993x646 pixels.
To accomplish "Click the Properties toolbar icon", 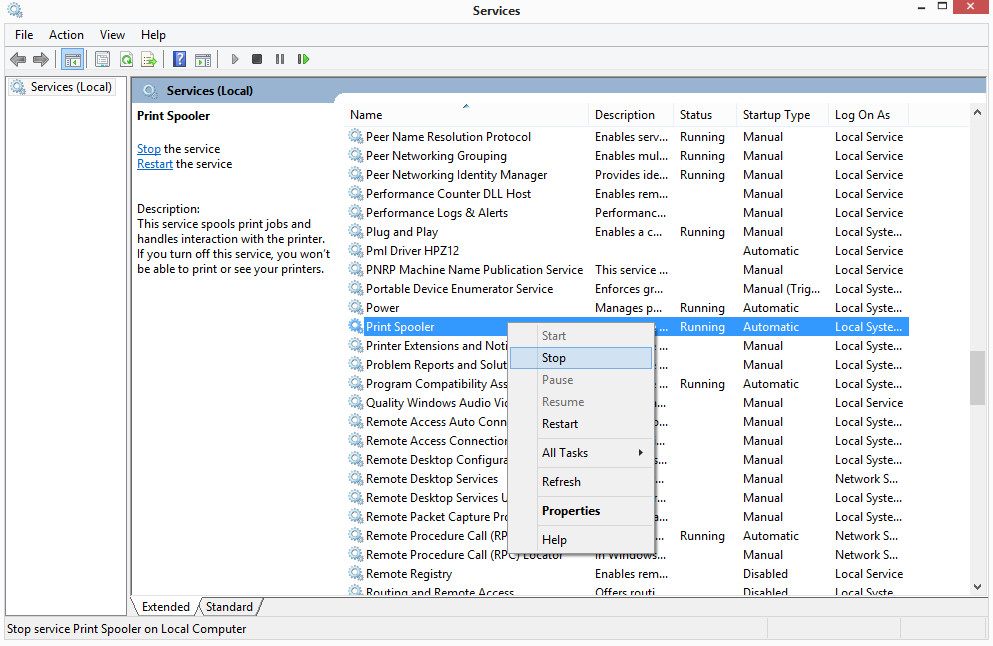I will (102, 59).
